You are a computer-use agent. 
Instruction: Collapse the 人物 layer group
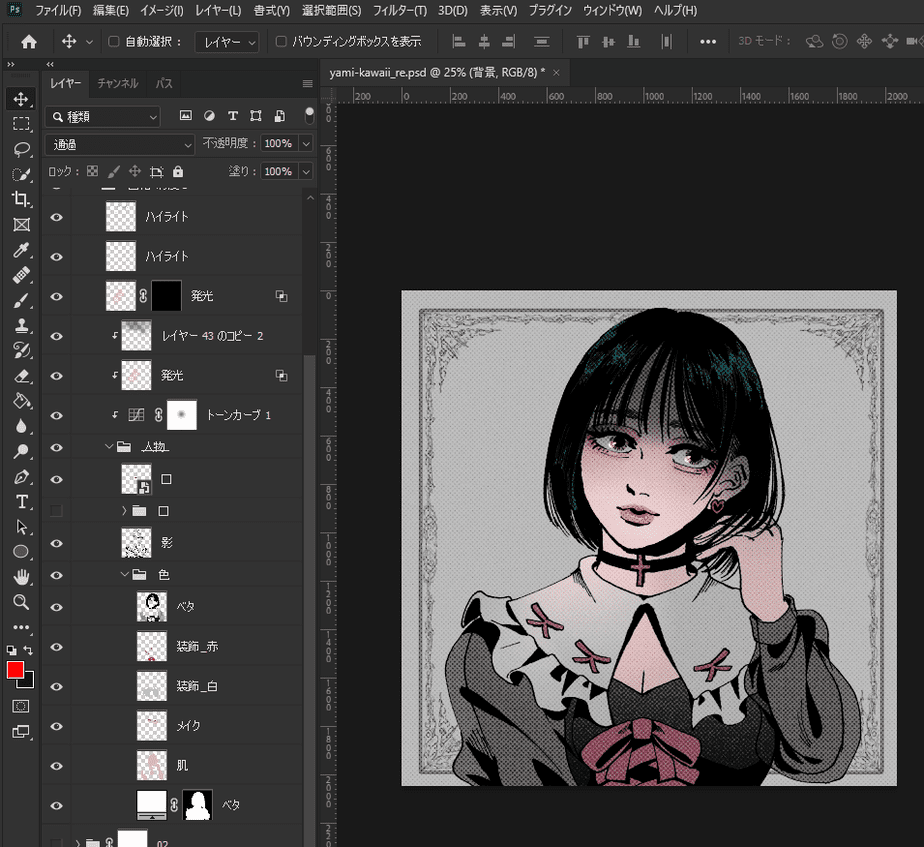click(109, 447)
